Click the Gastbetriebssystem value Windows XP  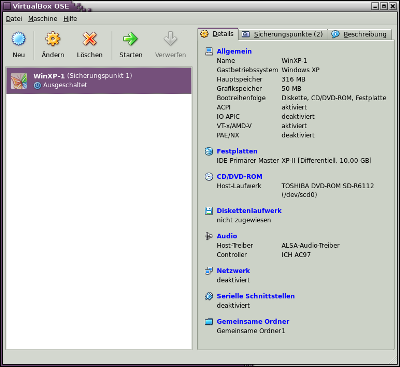pos(300,70)
